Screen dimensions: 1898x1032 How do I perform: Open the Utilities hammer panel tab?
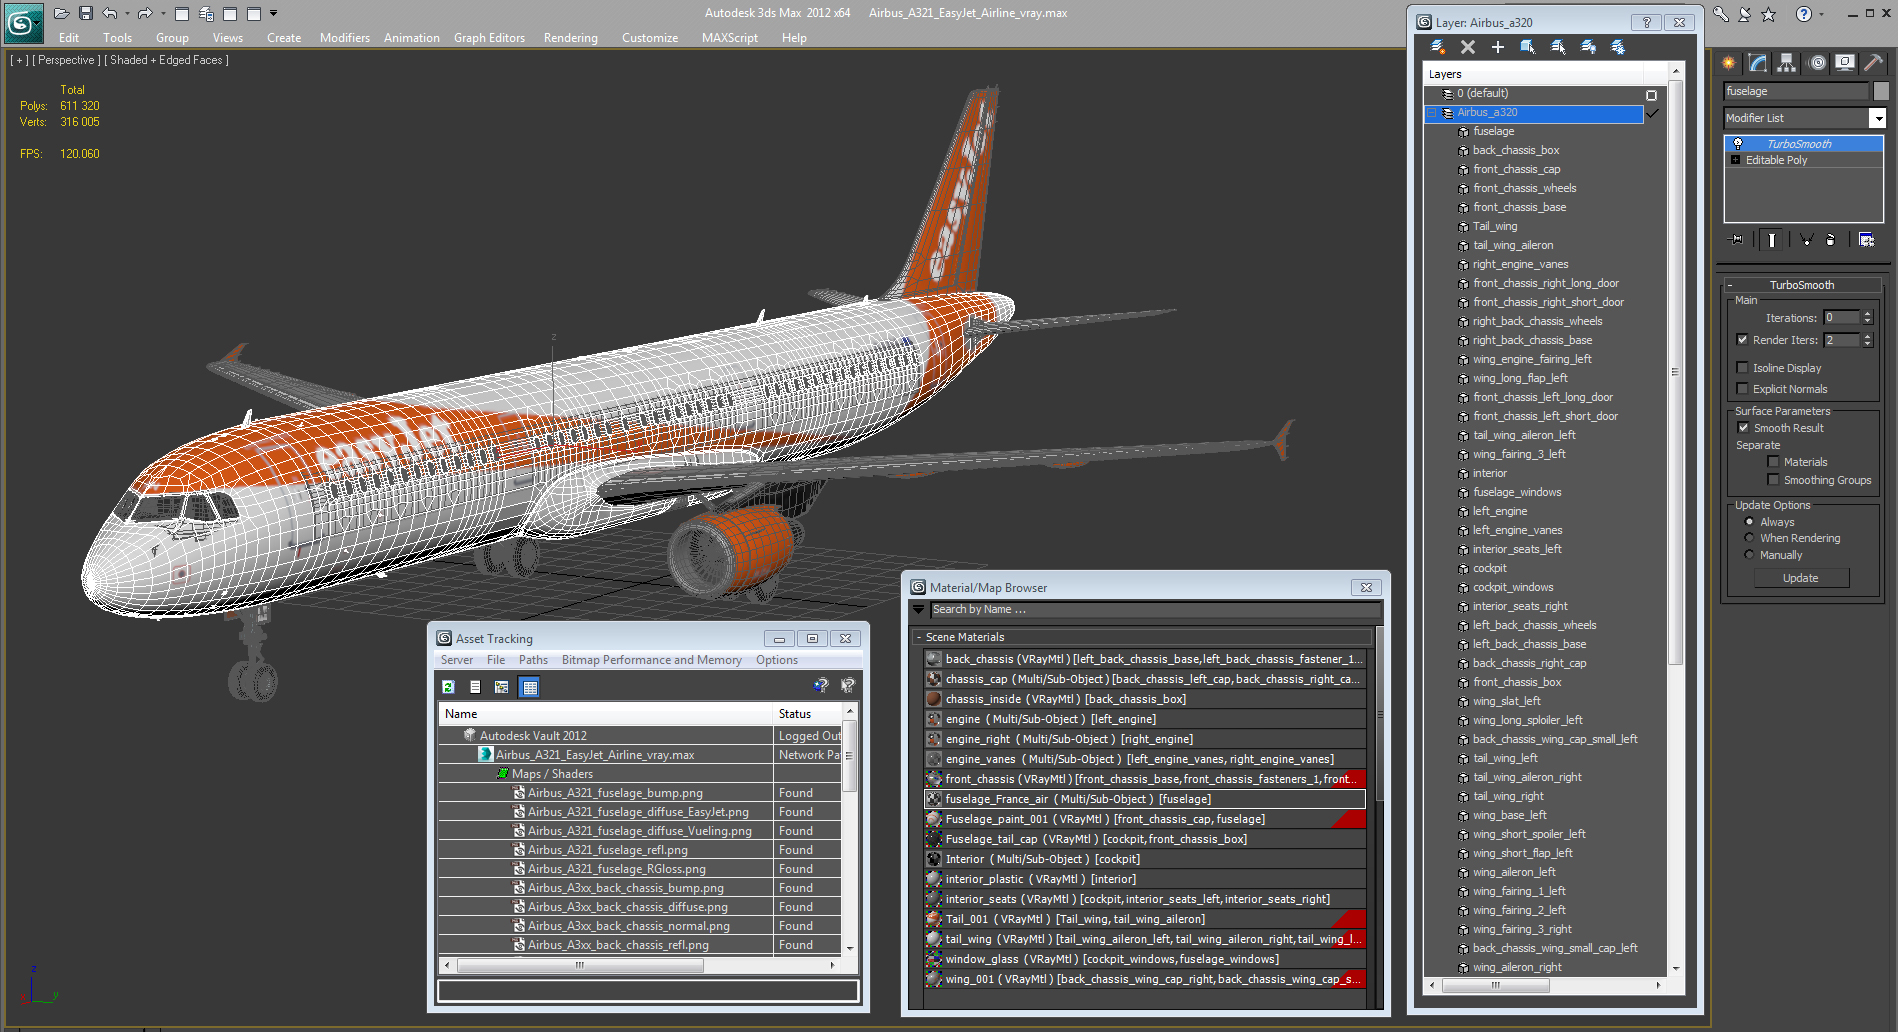pos(1874,63)
